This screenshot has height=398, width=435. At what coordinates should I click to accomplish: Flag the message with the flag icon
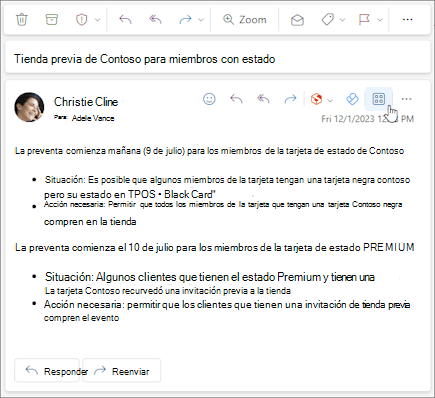click(x=364, y=19)
